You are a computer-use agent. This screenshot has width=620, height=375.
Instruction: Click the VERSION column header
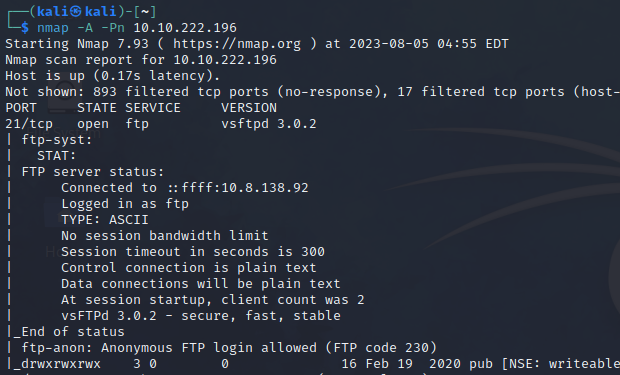pyautogui.click(x=249, y=108)
